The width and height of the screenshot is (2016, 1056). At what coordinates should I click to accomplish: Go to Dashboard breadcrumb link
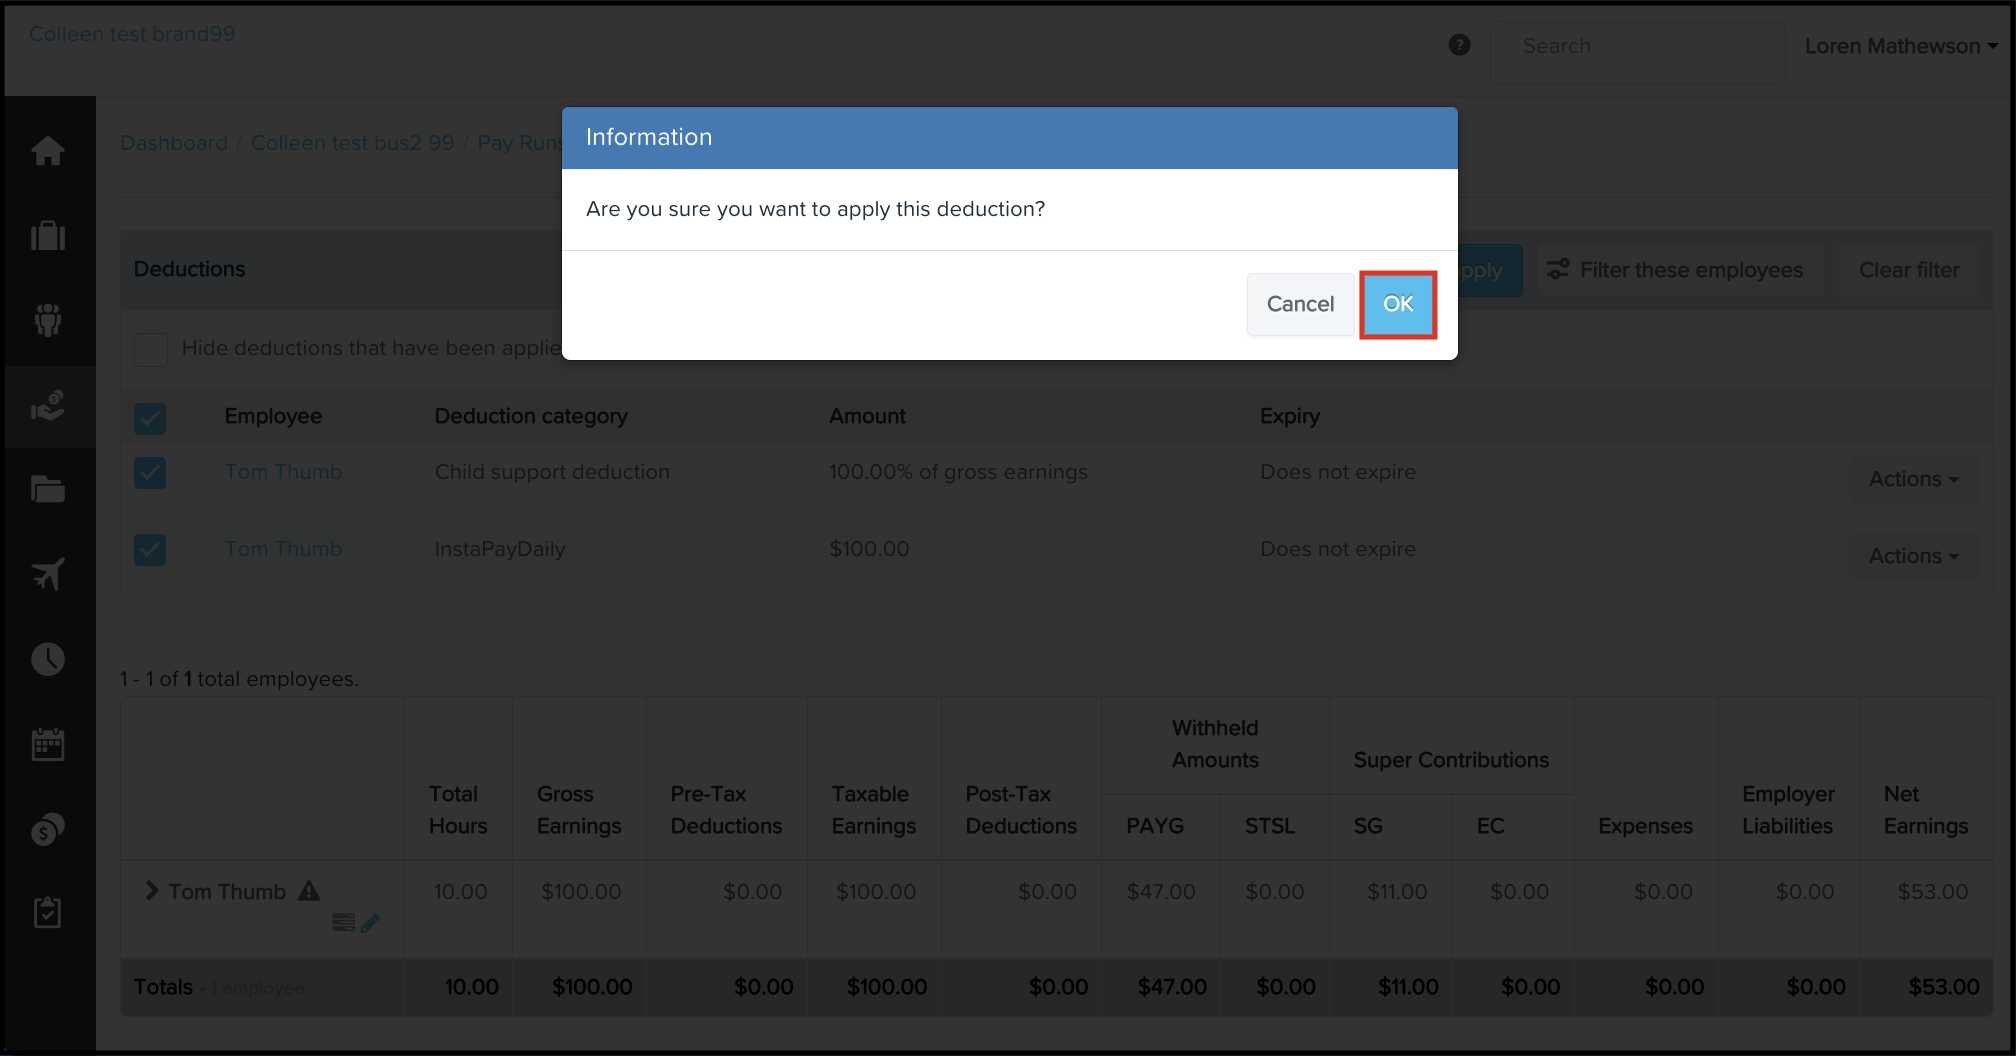174,143
